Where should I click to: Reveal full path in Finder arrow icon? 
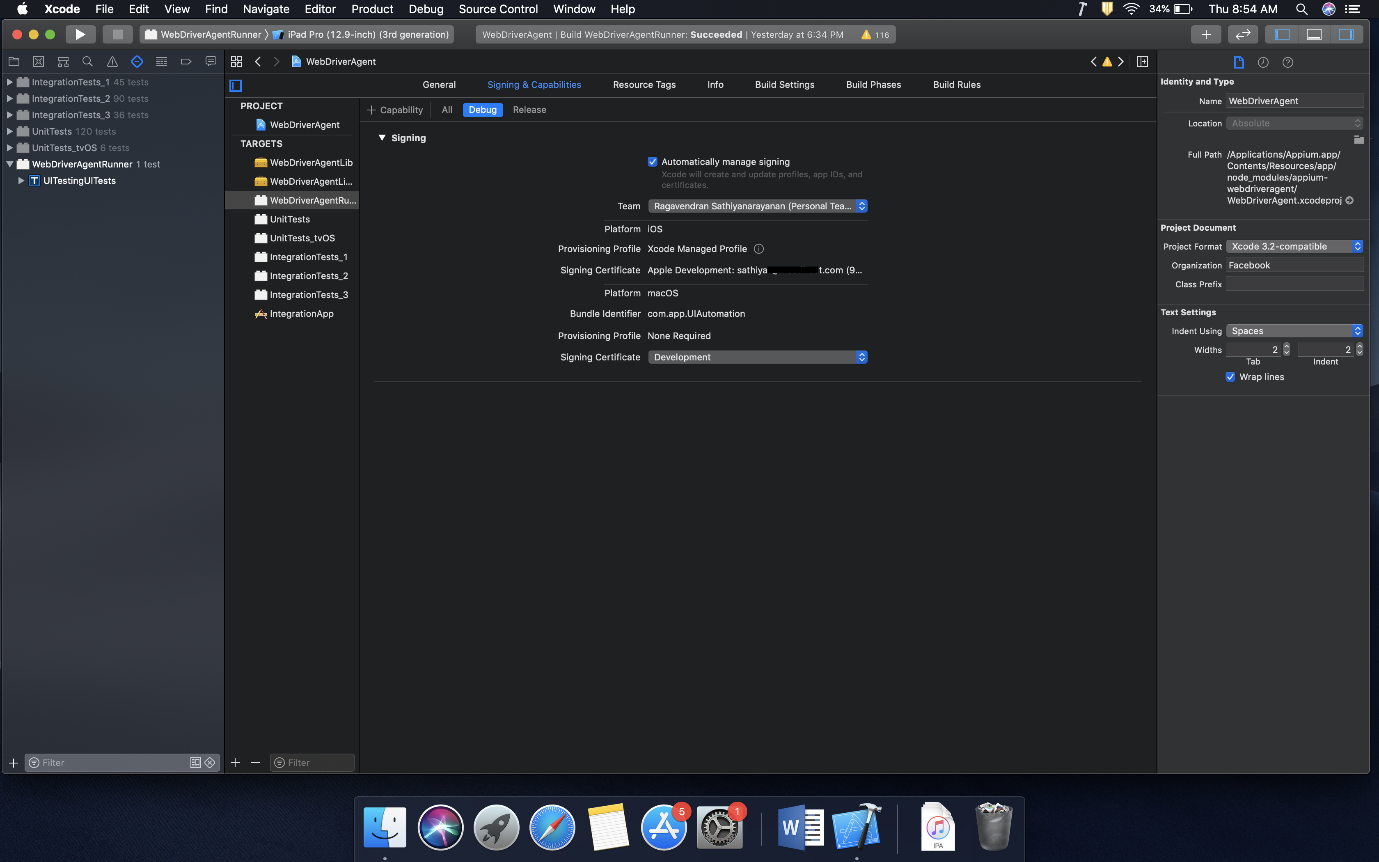(x=1350, y=201)
